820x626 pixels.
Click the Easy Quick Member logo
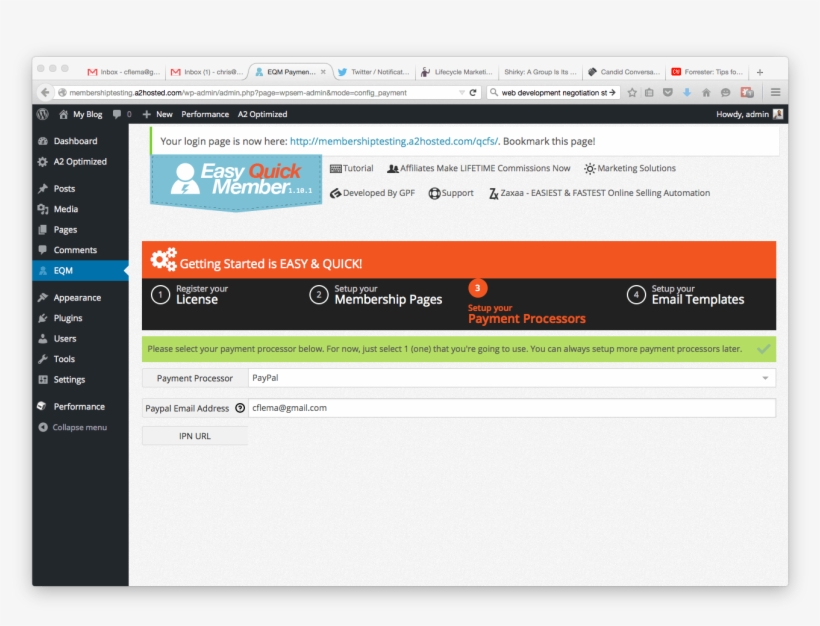pos(236,181)
